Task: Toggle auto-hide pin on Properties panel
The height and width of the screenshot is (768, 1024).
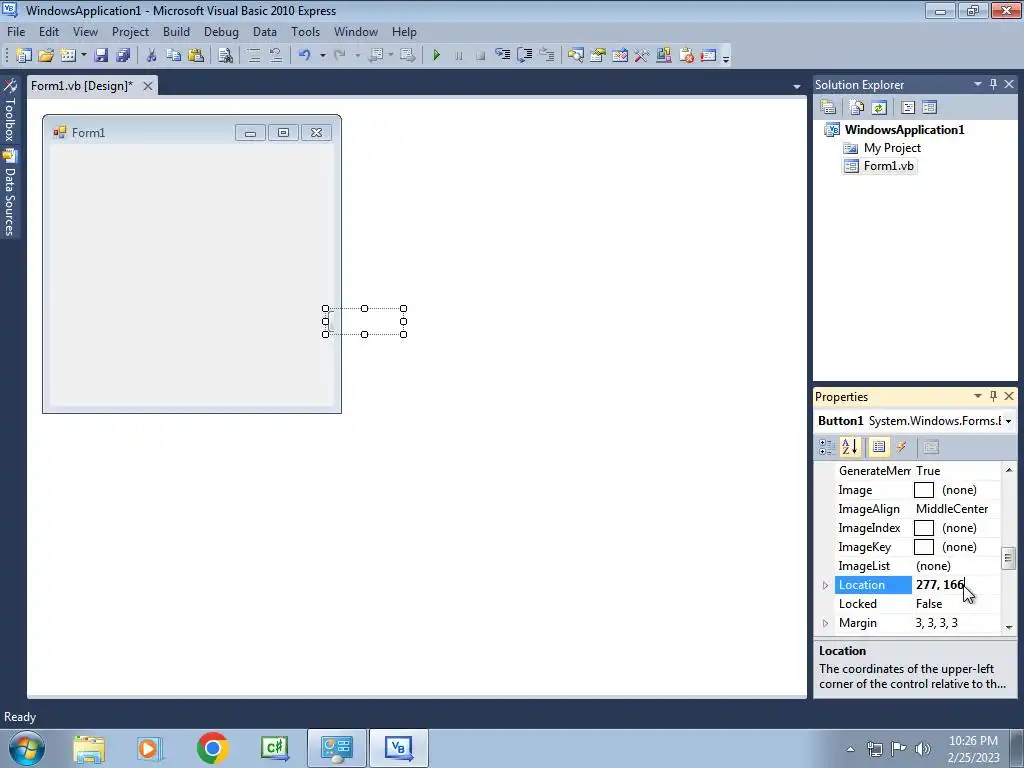Action: point(993,396)
